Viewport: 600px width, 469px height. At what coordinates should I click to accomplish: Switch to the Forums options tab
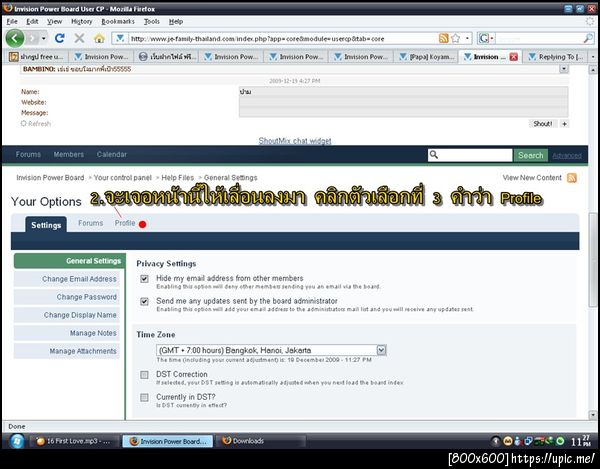click(90, 223)
